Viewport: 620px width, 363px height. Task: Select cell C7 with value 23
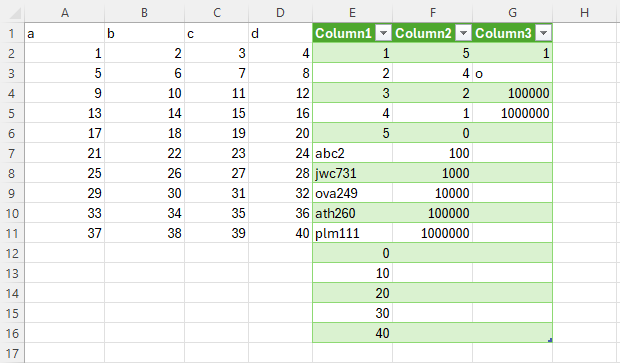click(217, 153)
